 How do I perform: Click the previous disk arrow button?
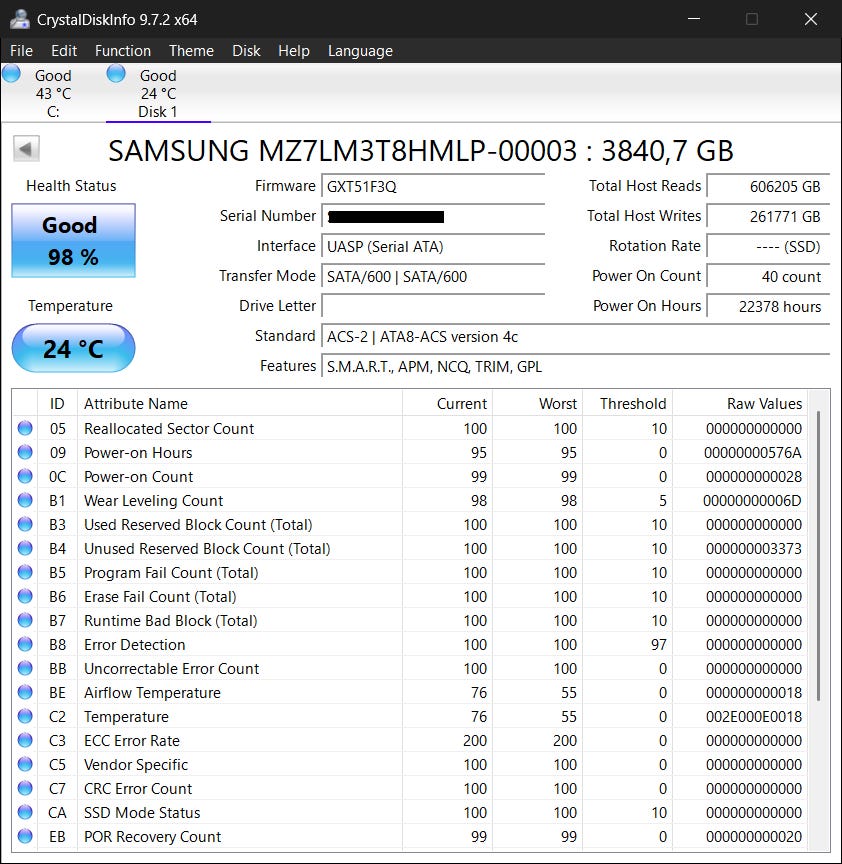[x=26, y=150]
